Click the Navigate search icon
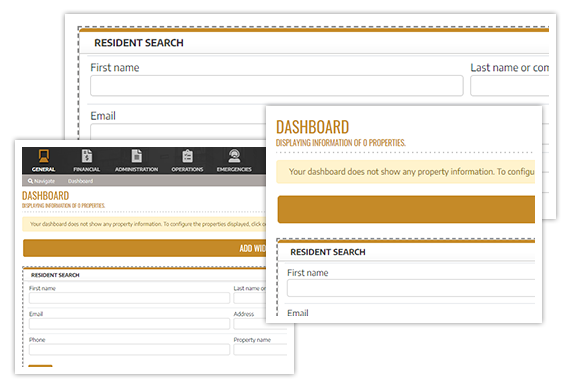The width and height of the screenshot is (570, 390). click(30, 181)
